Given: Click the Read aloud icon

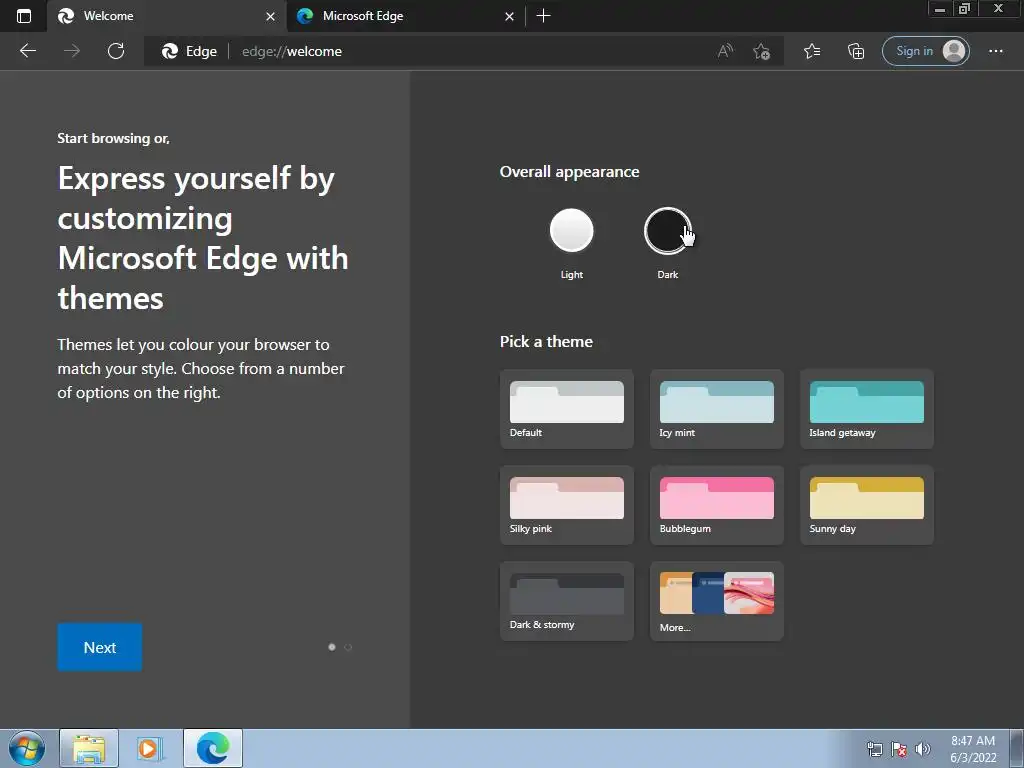Looking at the screenshot, I should [x=725, y=51].
